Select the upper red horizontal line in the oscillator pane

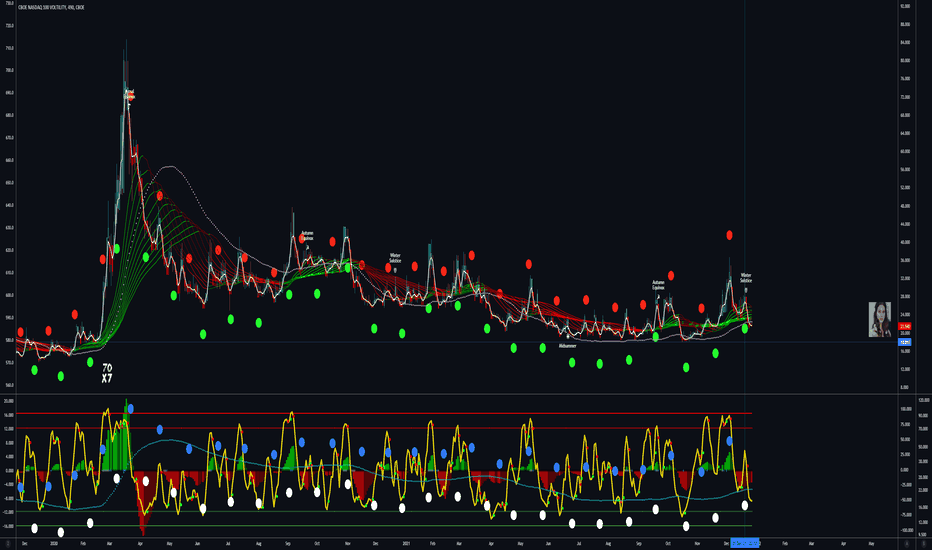pos(384,413)
